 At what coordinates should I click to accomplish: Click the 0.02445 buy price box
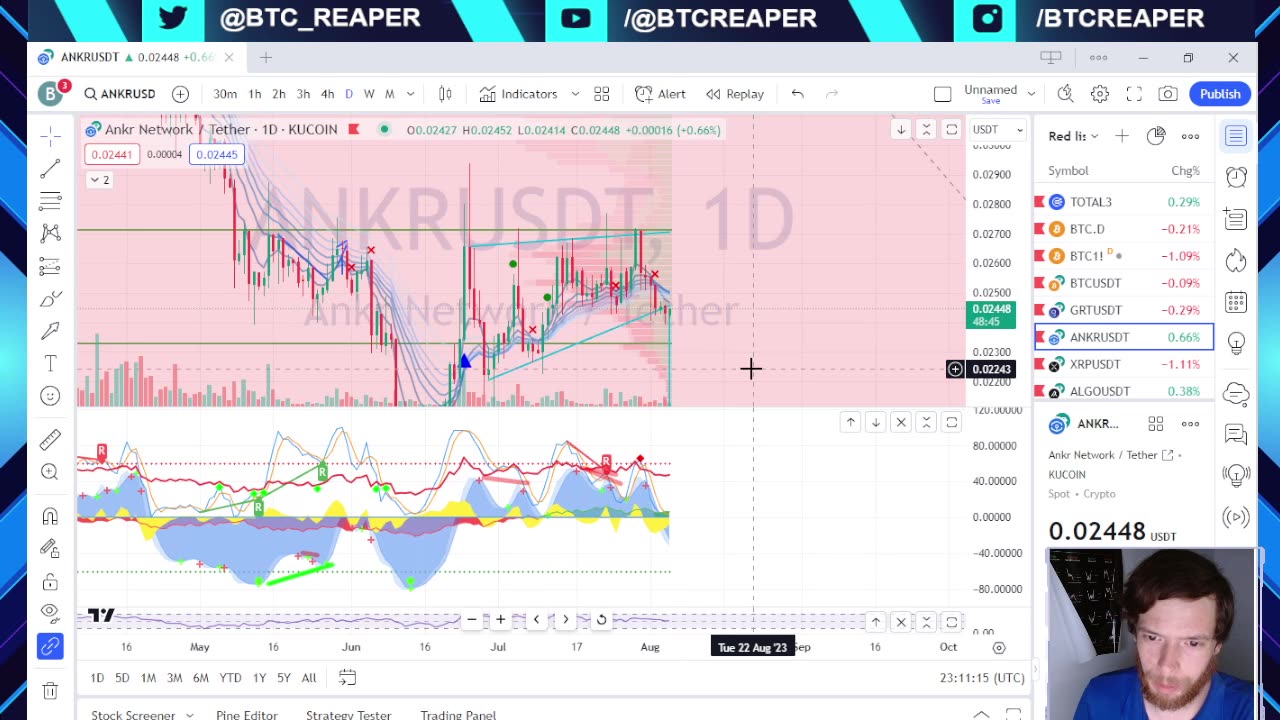(217, 154)
